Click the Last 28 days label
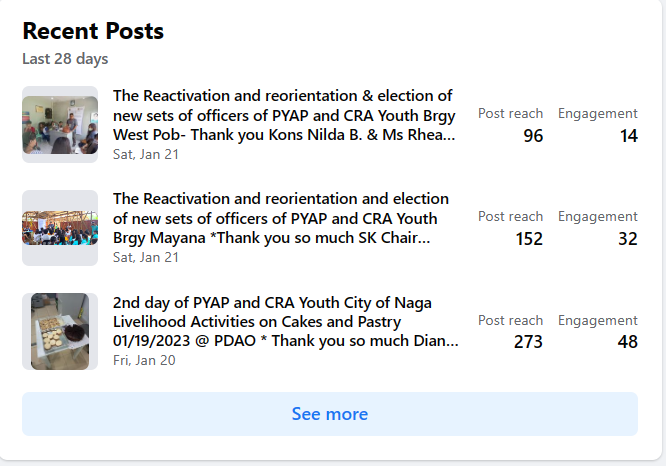 [x=65, y=59]
